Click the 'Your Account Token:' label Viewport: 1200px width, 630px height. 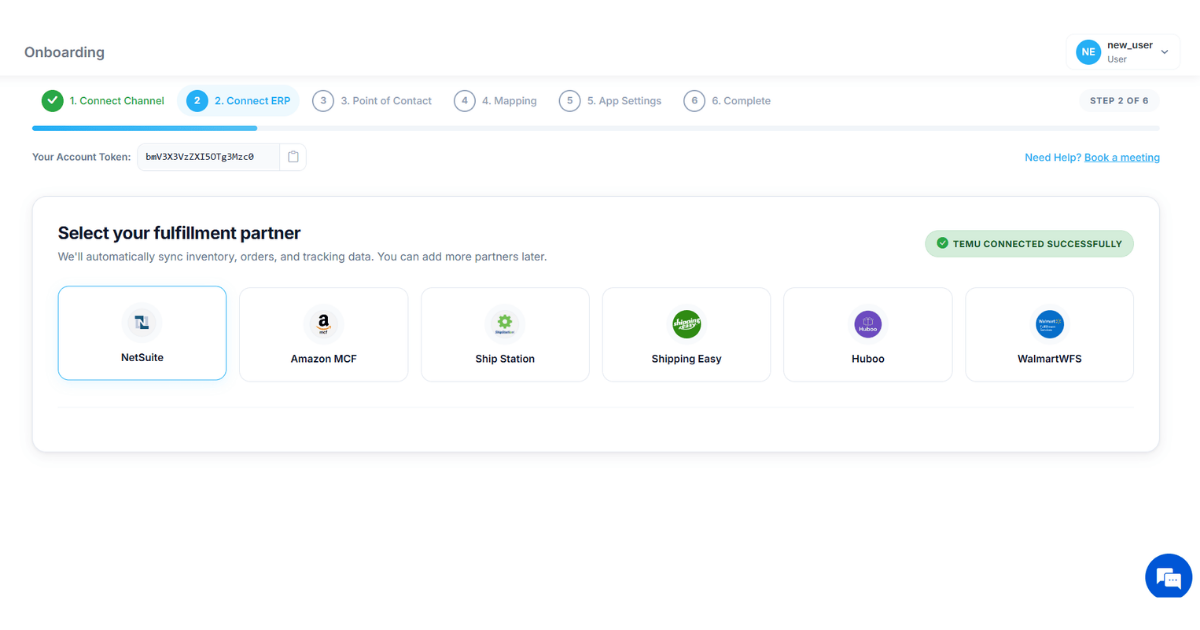(81, 157)
